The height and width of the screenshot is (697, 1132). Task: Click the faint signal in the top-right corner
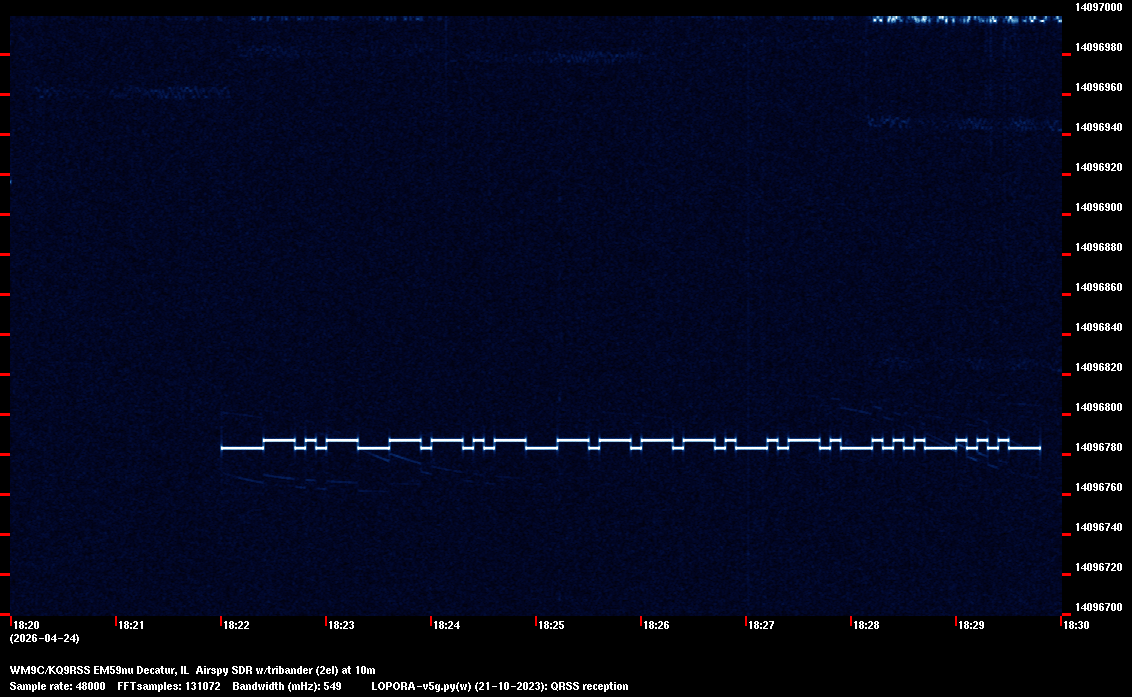pos(965,19)
